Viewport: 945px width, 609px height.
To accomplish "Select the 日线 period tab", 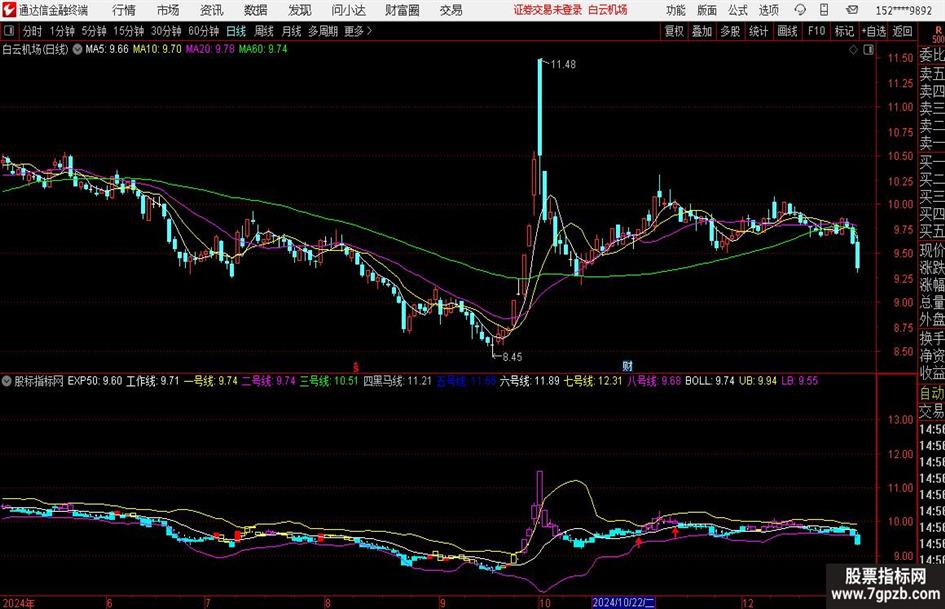I will coord(236,31).
